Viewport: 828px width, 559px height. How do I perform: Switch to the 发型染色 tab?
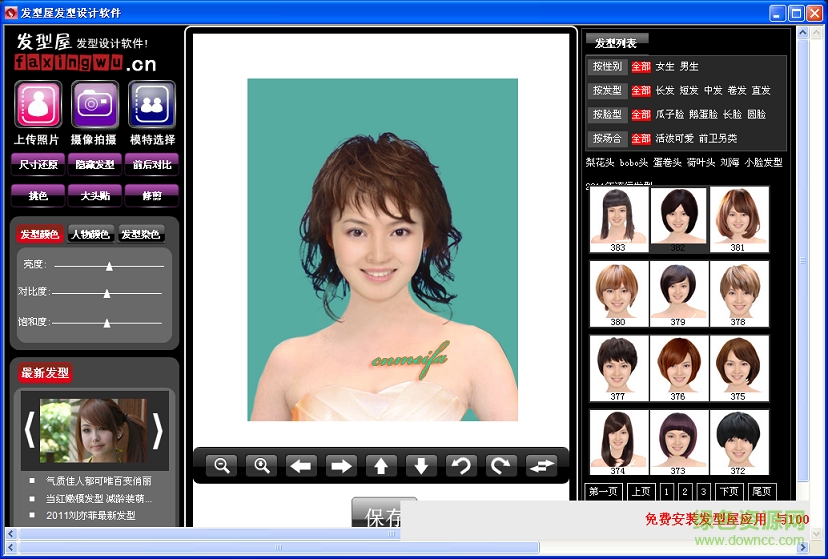[141, 235]
